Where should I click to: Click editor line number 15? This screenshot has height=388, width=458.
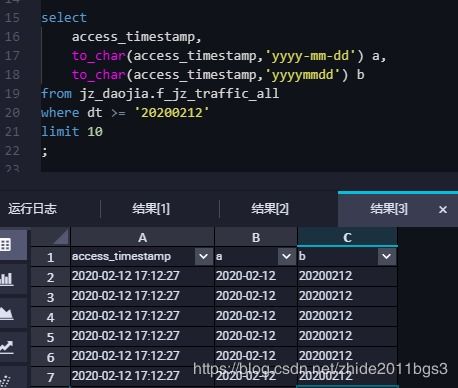[12, 17]
